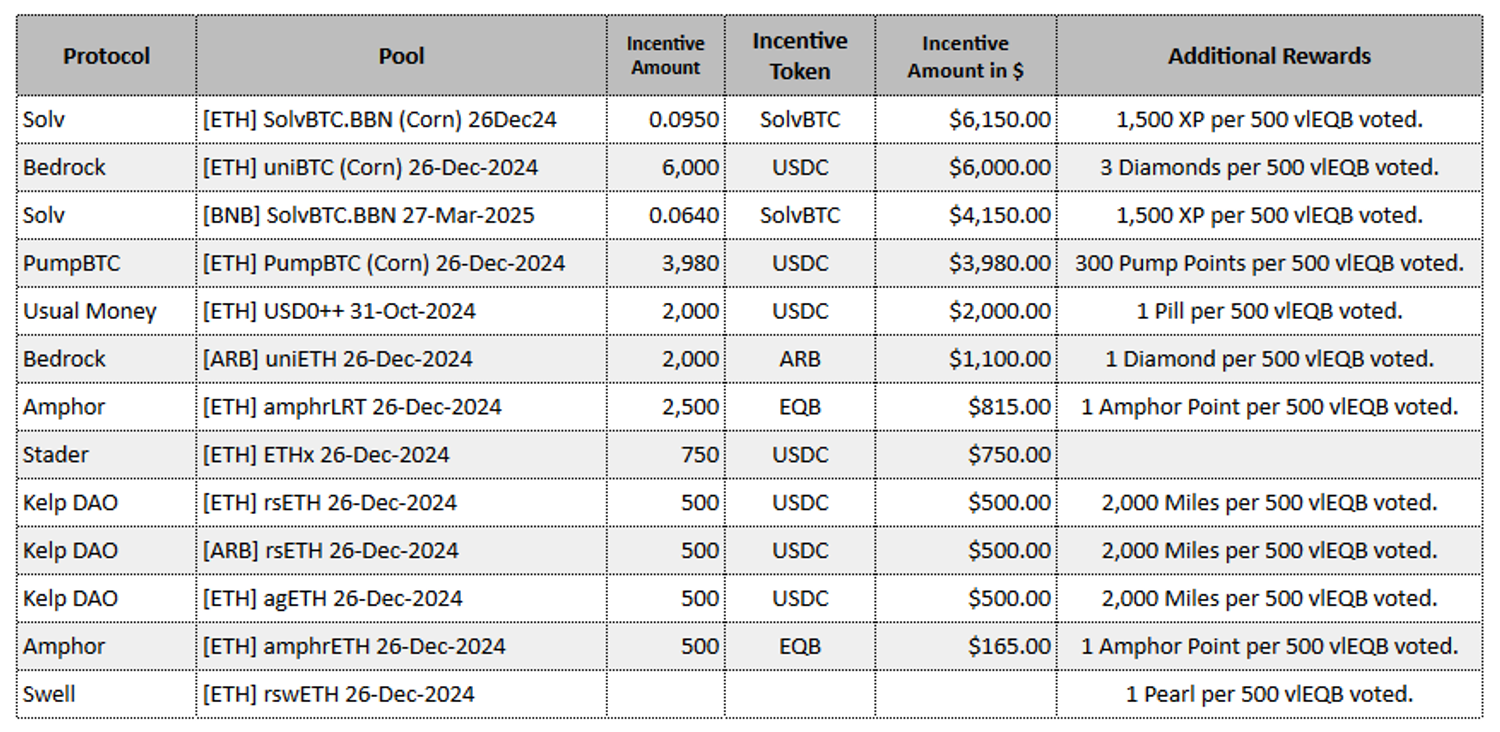Click the Additional Rewards column header
Screen dimensions: 1500x732
(x=1268, y=56)
